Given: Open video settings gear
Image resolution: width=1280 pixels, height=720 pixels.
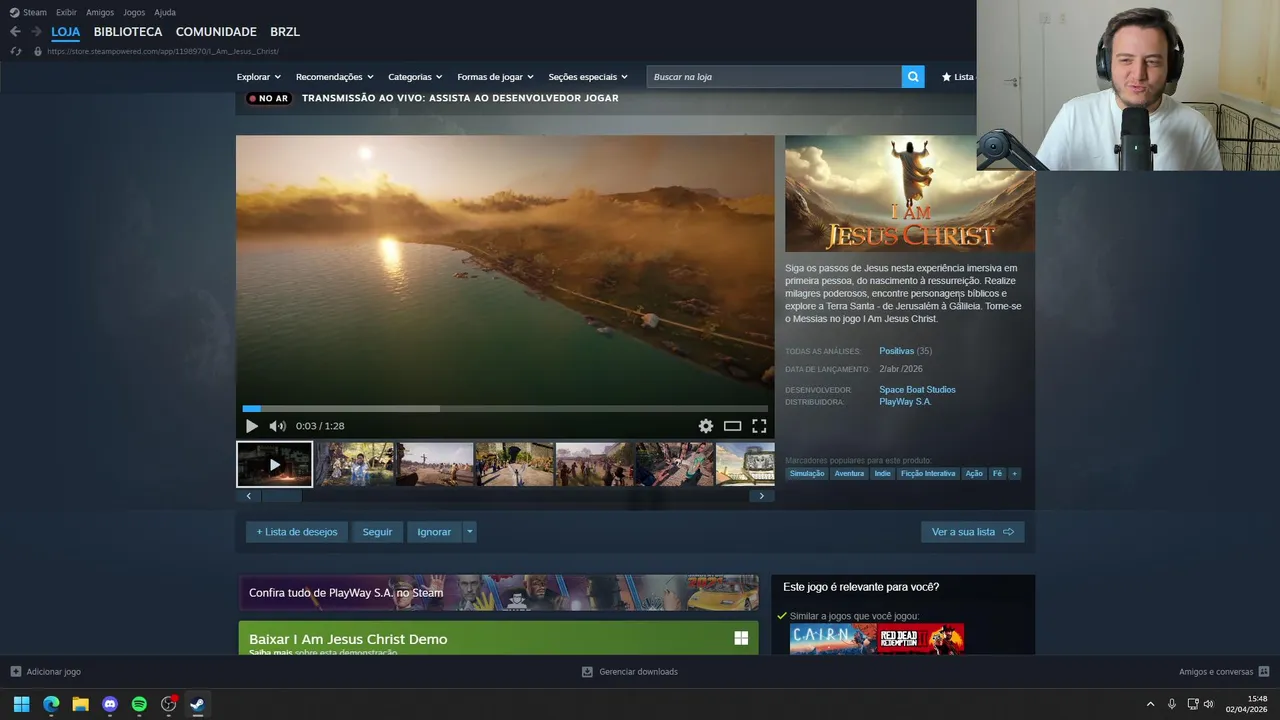Looking at the screenshot, I should (706, 426).
